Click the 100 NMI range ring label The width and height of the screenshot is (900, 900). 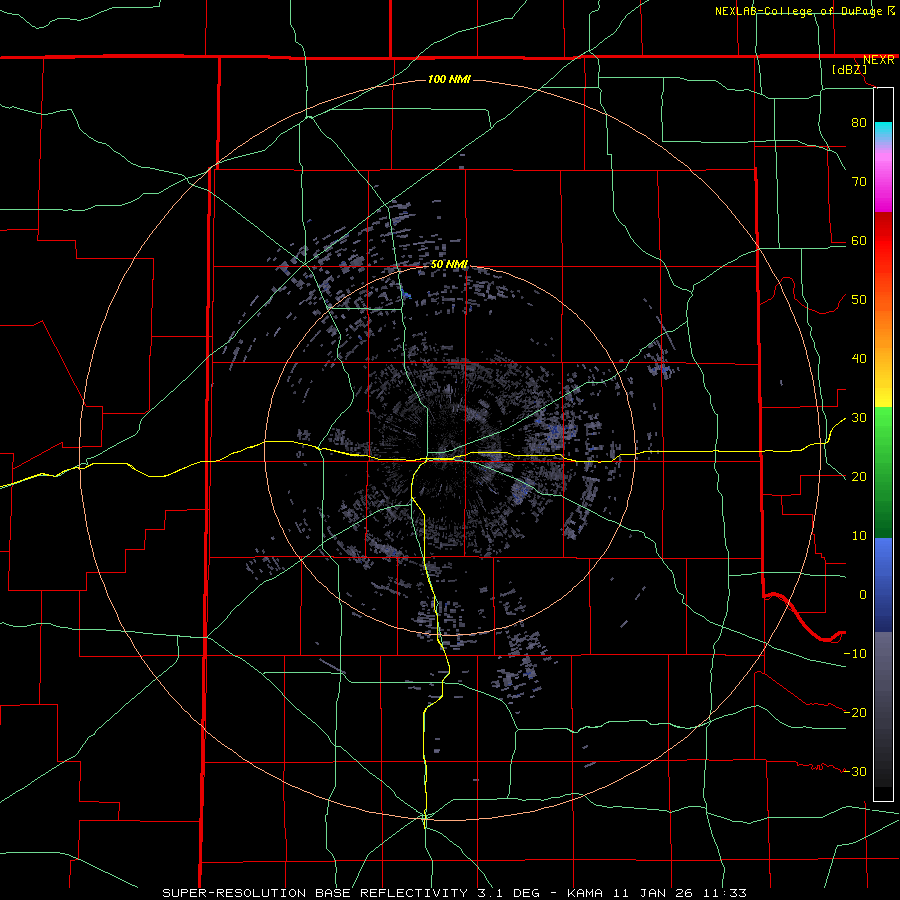[x=449, y=79]
